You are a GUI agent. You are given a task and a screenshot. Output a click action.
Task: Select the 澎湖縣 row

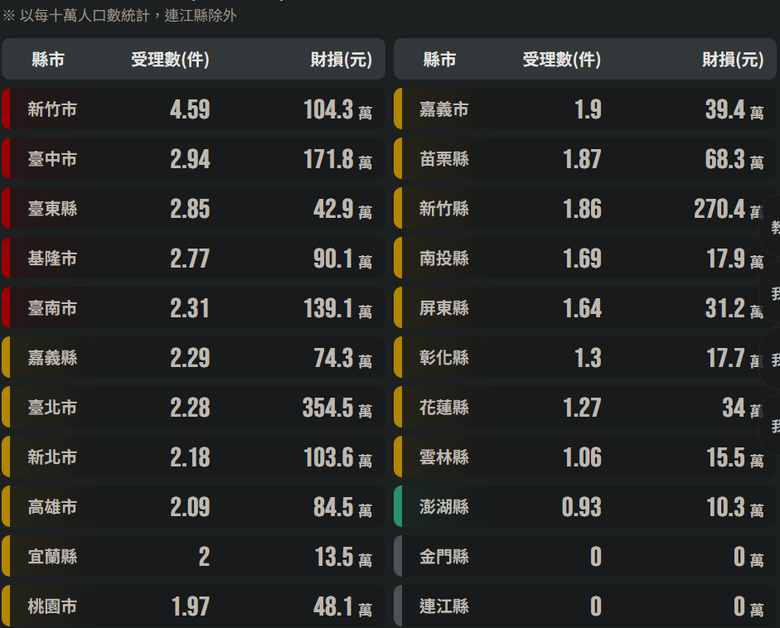click(x=585, y=507)
